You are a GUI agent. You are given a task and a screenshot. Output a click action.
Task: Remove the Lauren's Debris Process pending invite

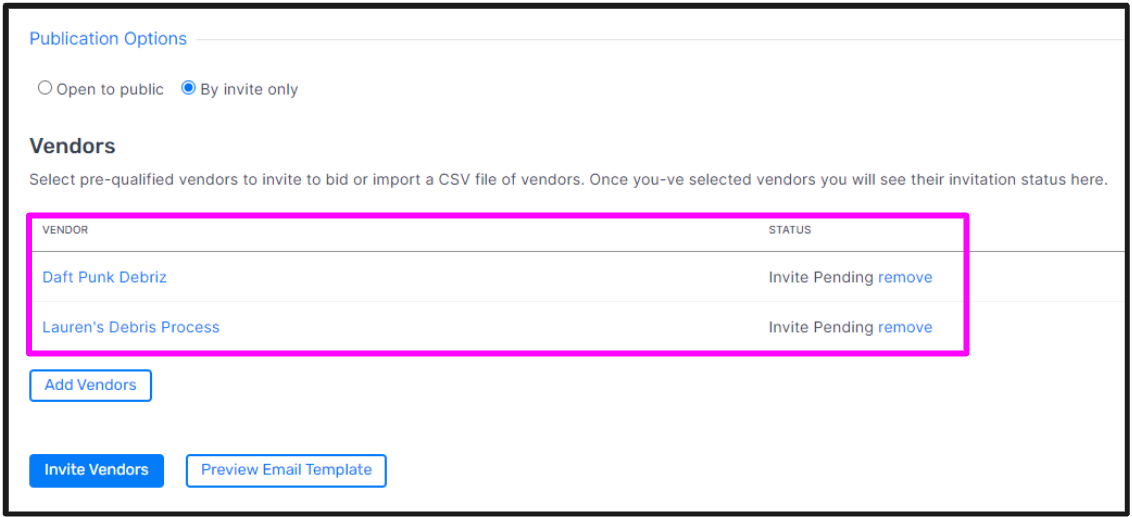coord(905,327)
